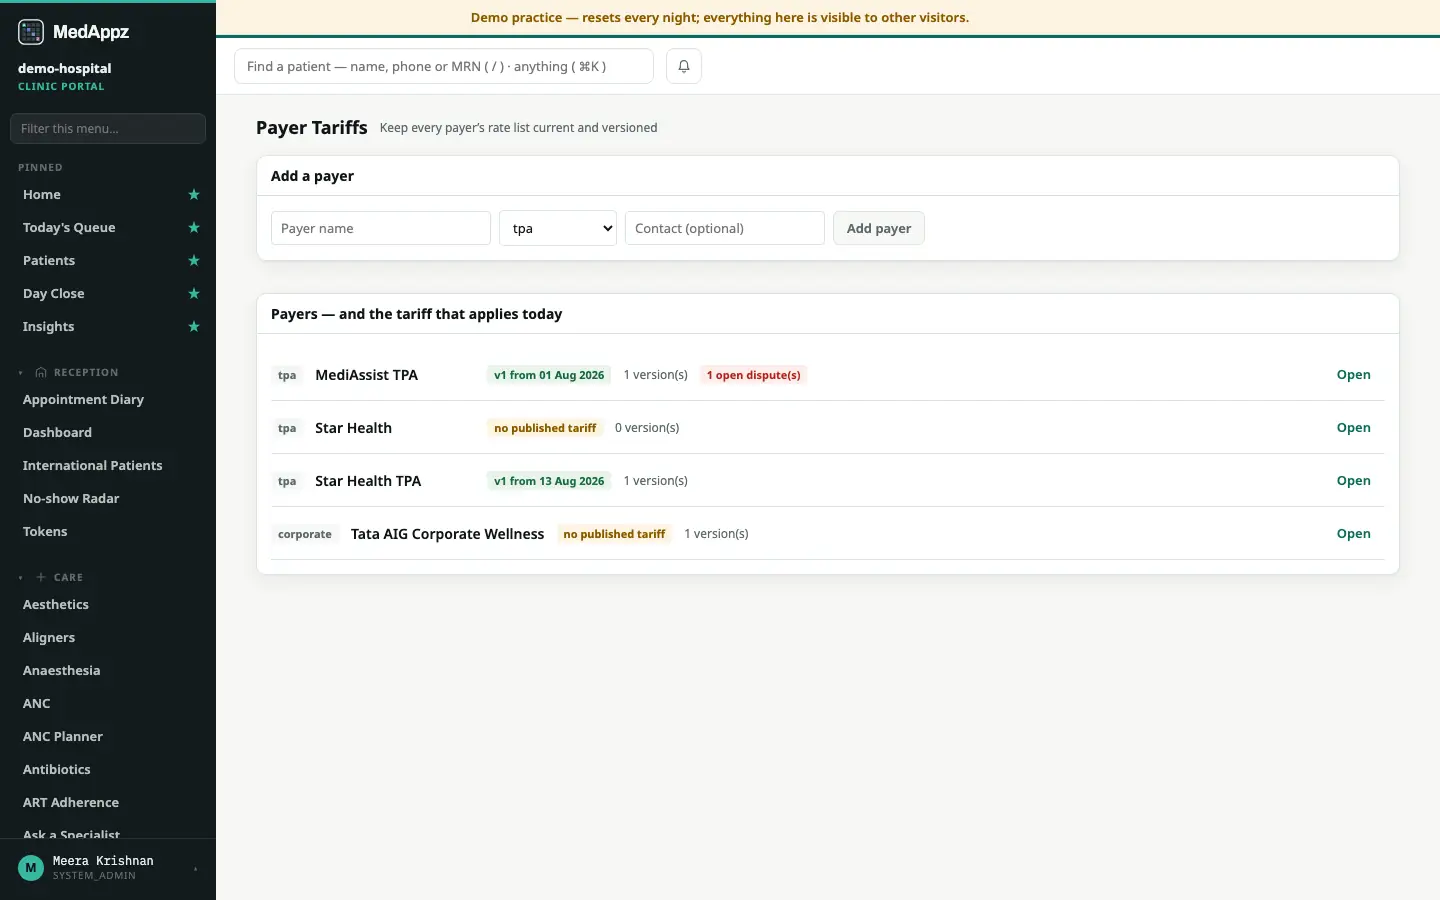Unpin Today's Queue using its star
This screenshot has width=1440, height=900.
[194, 228]
